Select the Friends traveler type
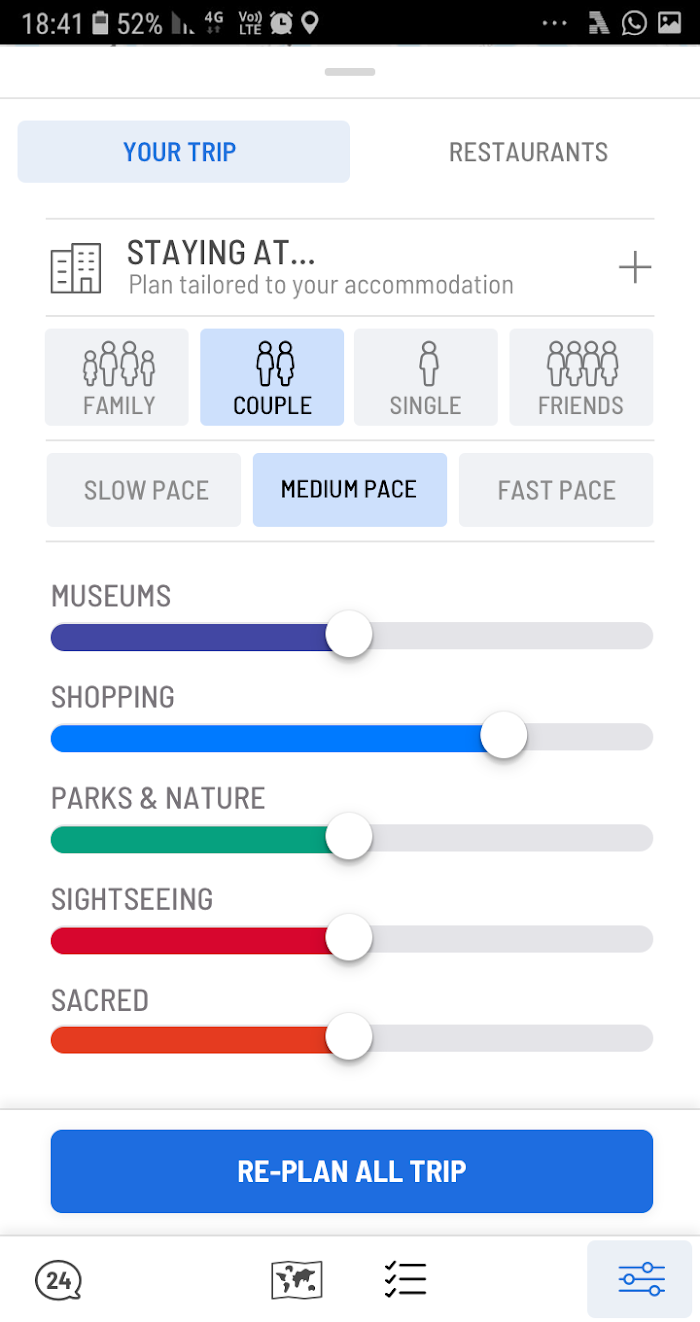Image resolution: width=700 pixels, height=1322 pixels. click(581, 377)
